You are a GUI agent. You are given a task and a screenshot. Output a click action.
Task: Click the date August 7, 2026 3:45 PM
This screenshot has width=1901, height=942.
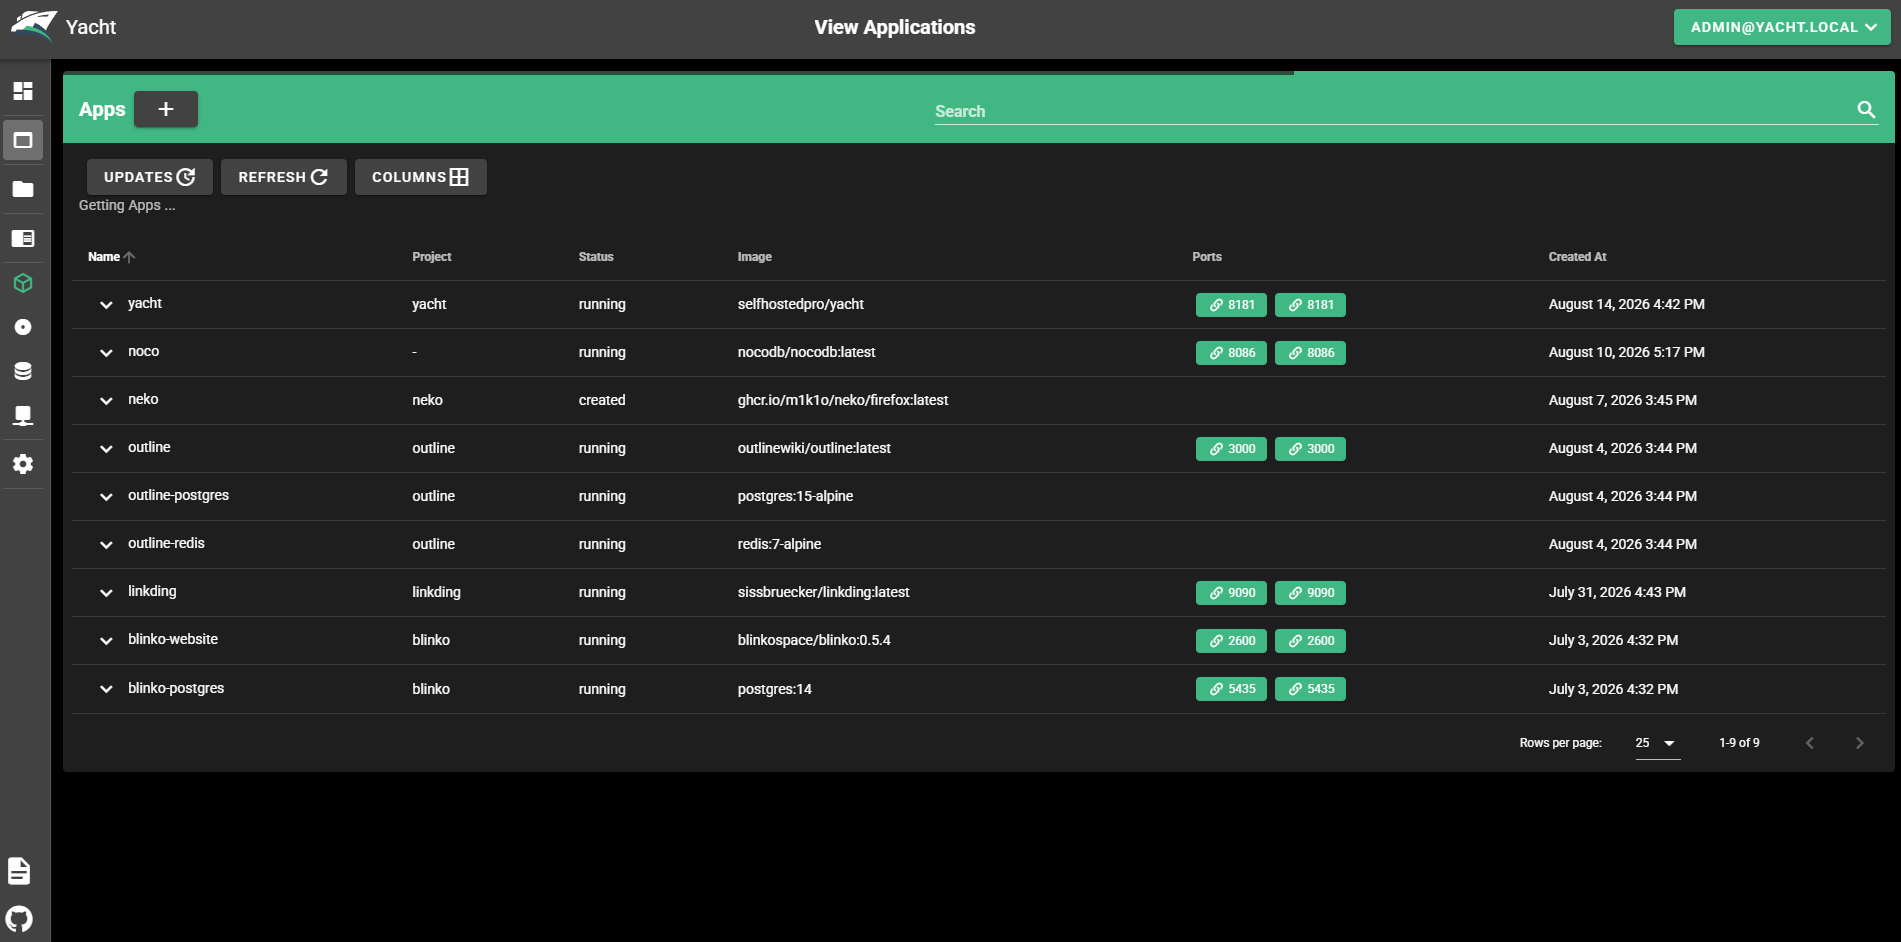pyautogui.click(x=1623, y=400)
